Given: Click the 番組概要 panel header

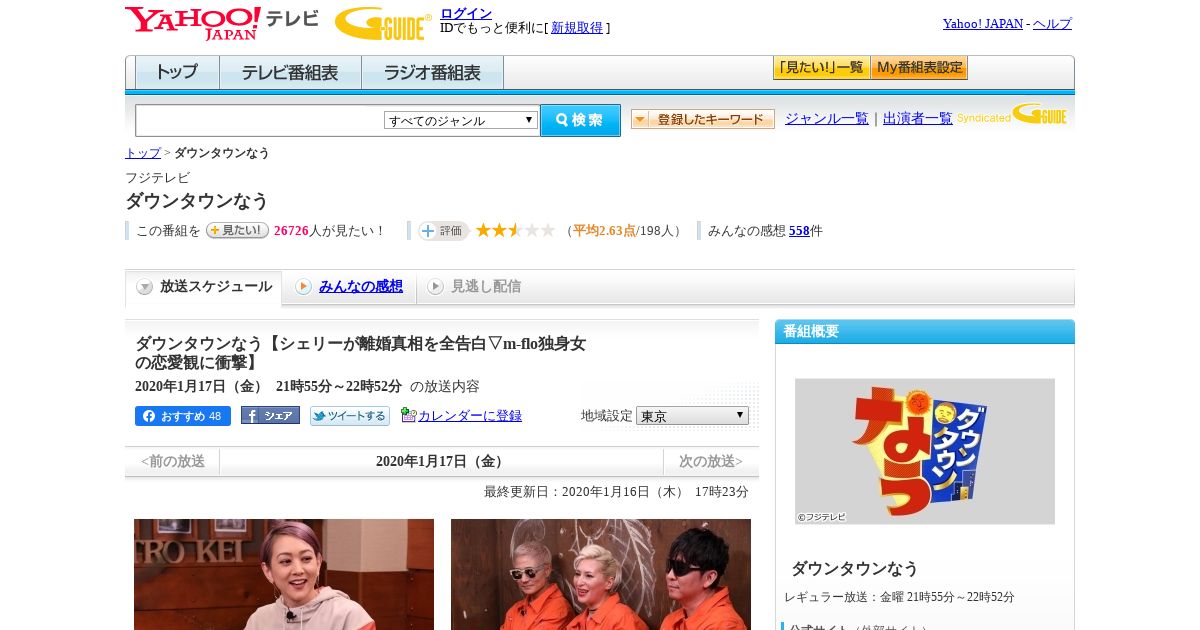Looking at the screenshot, I should [x=925, y=331].
